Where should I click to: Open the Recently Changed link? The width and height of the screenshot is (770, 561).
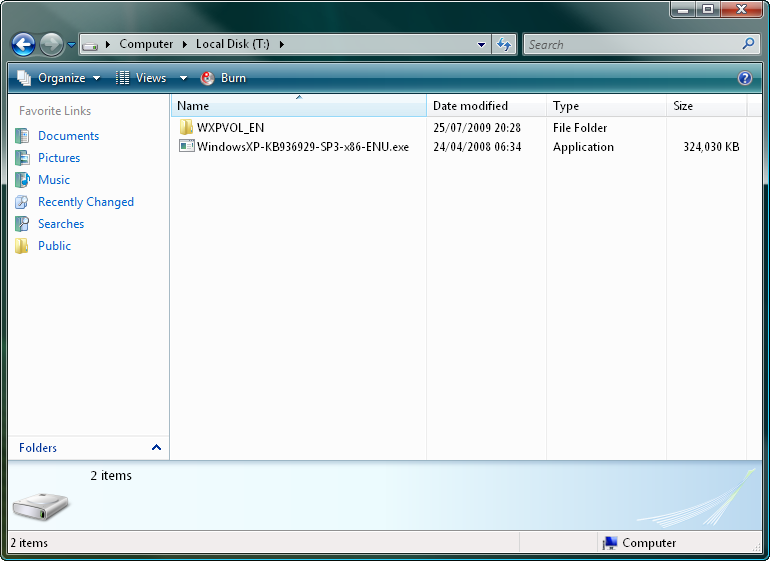pos(86,202)
